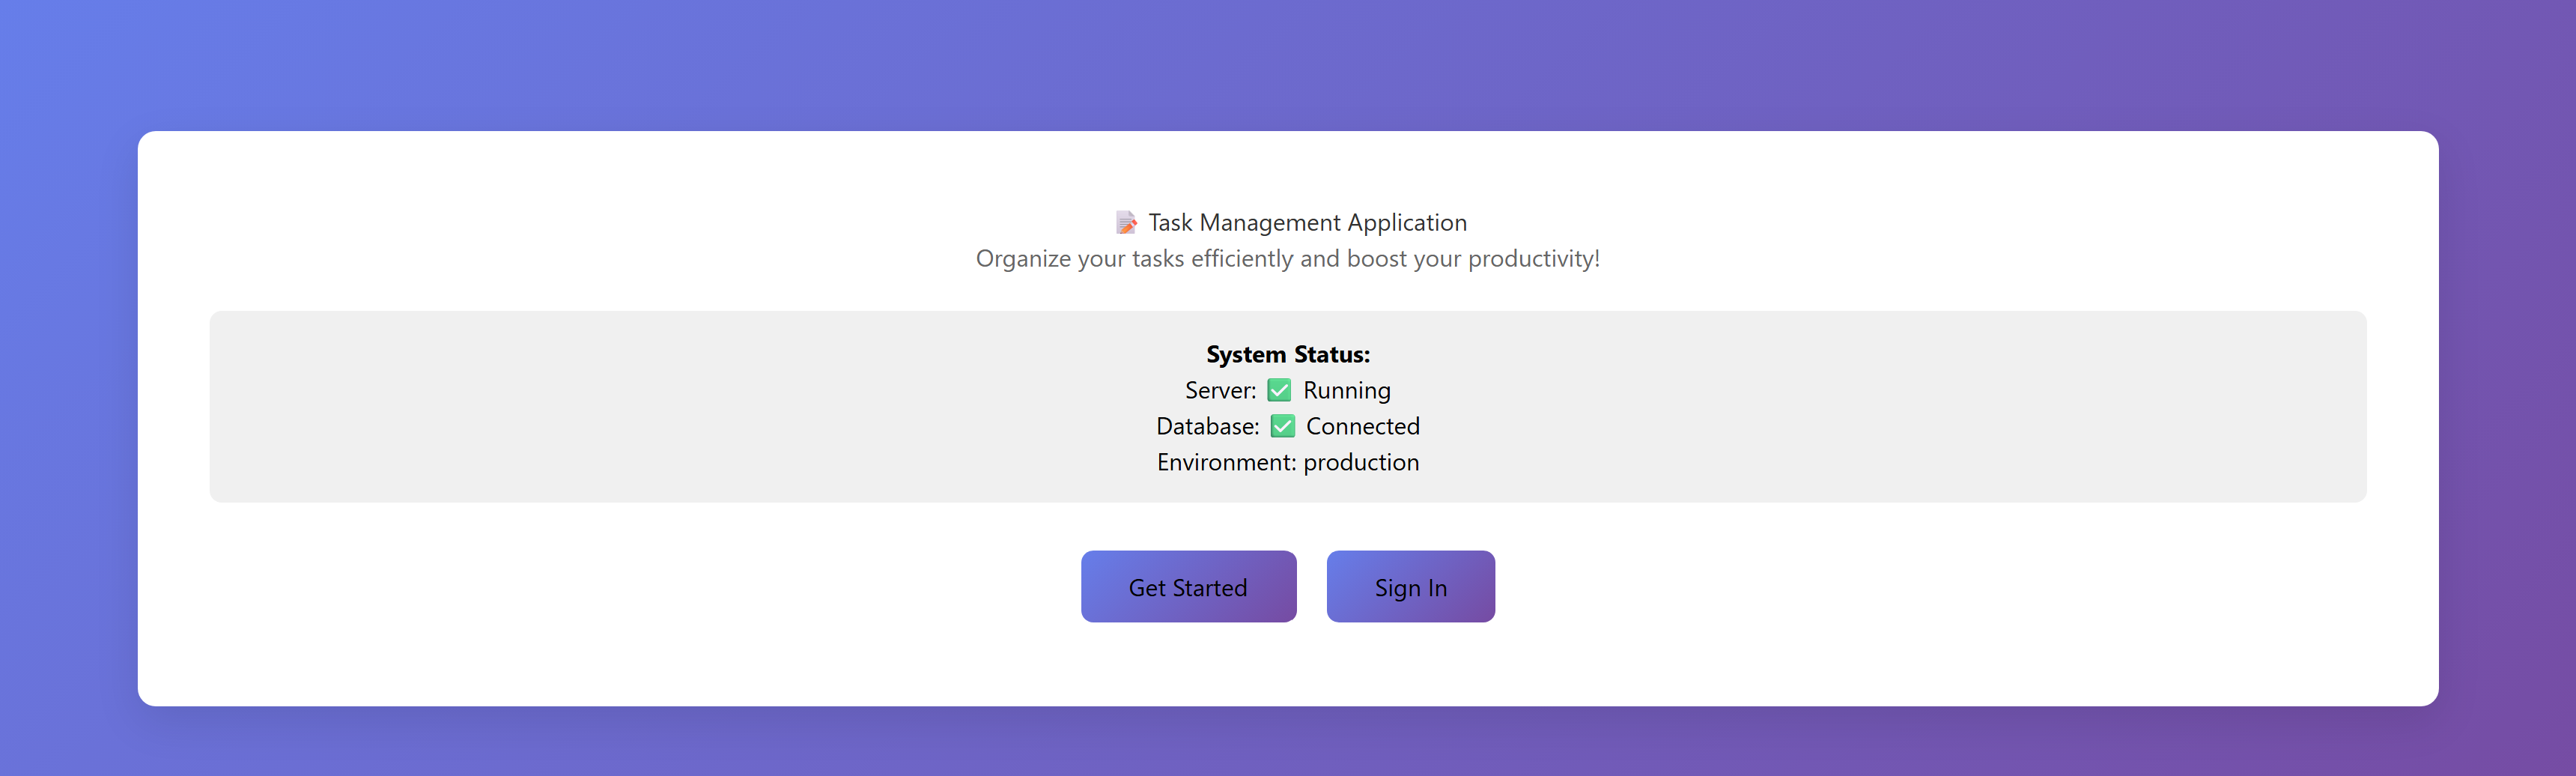2576x776 pixels.
Task: Click the Get Started button
Action: [1188, 587]
